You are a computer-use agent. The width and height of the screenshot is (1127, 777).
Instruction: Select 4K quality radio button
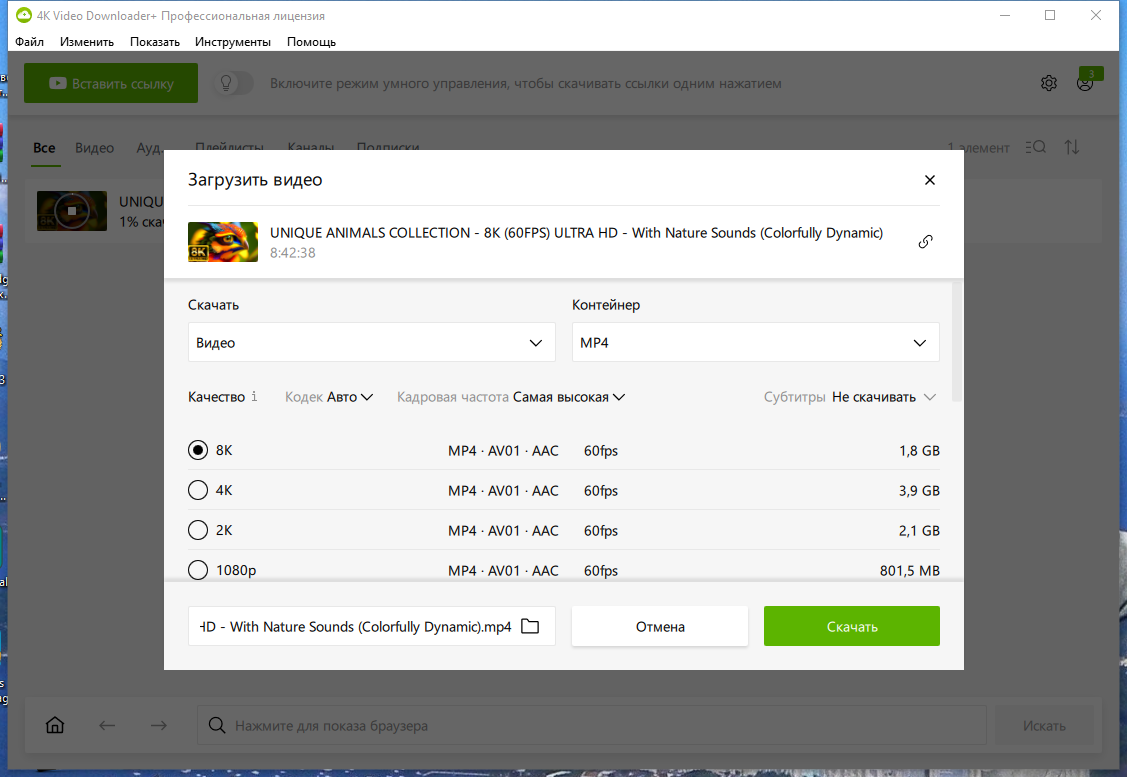click(x=198, y=490)
